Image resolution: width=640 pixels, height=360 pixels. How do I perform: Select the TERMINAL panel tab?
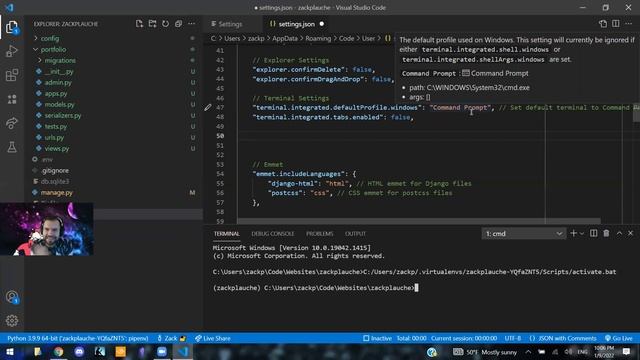tap(227, 233)
